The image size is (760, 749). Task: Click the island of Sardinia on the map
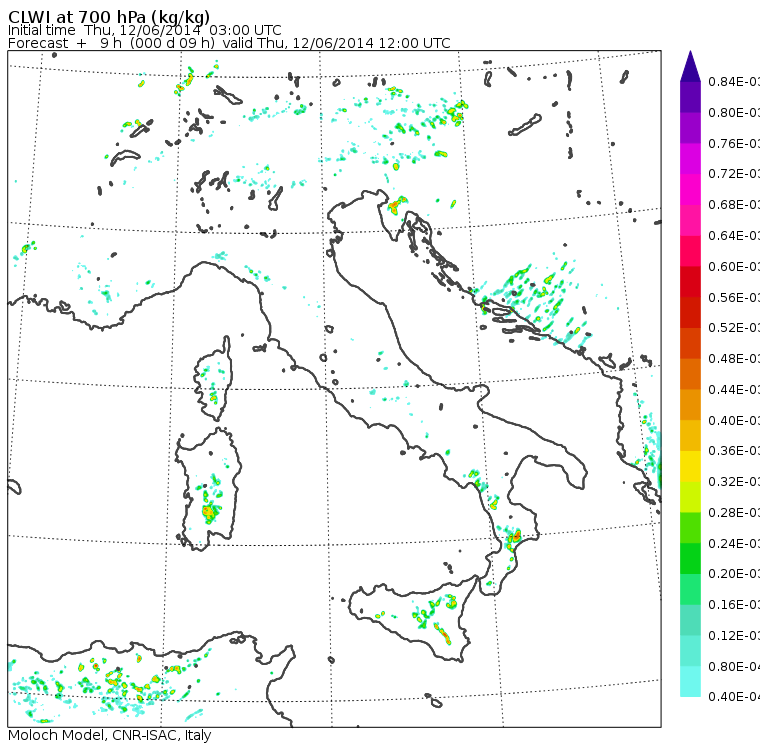208,490
